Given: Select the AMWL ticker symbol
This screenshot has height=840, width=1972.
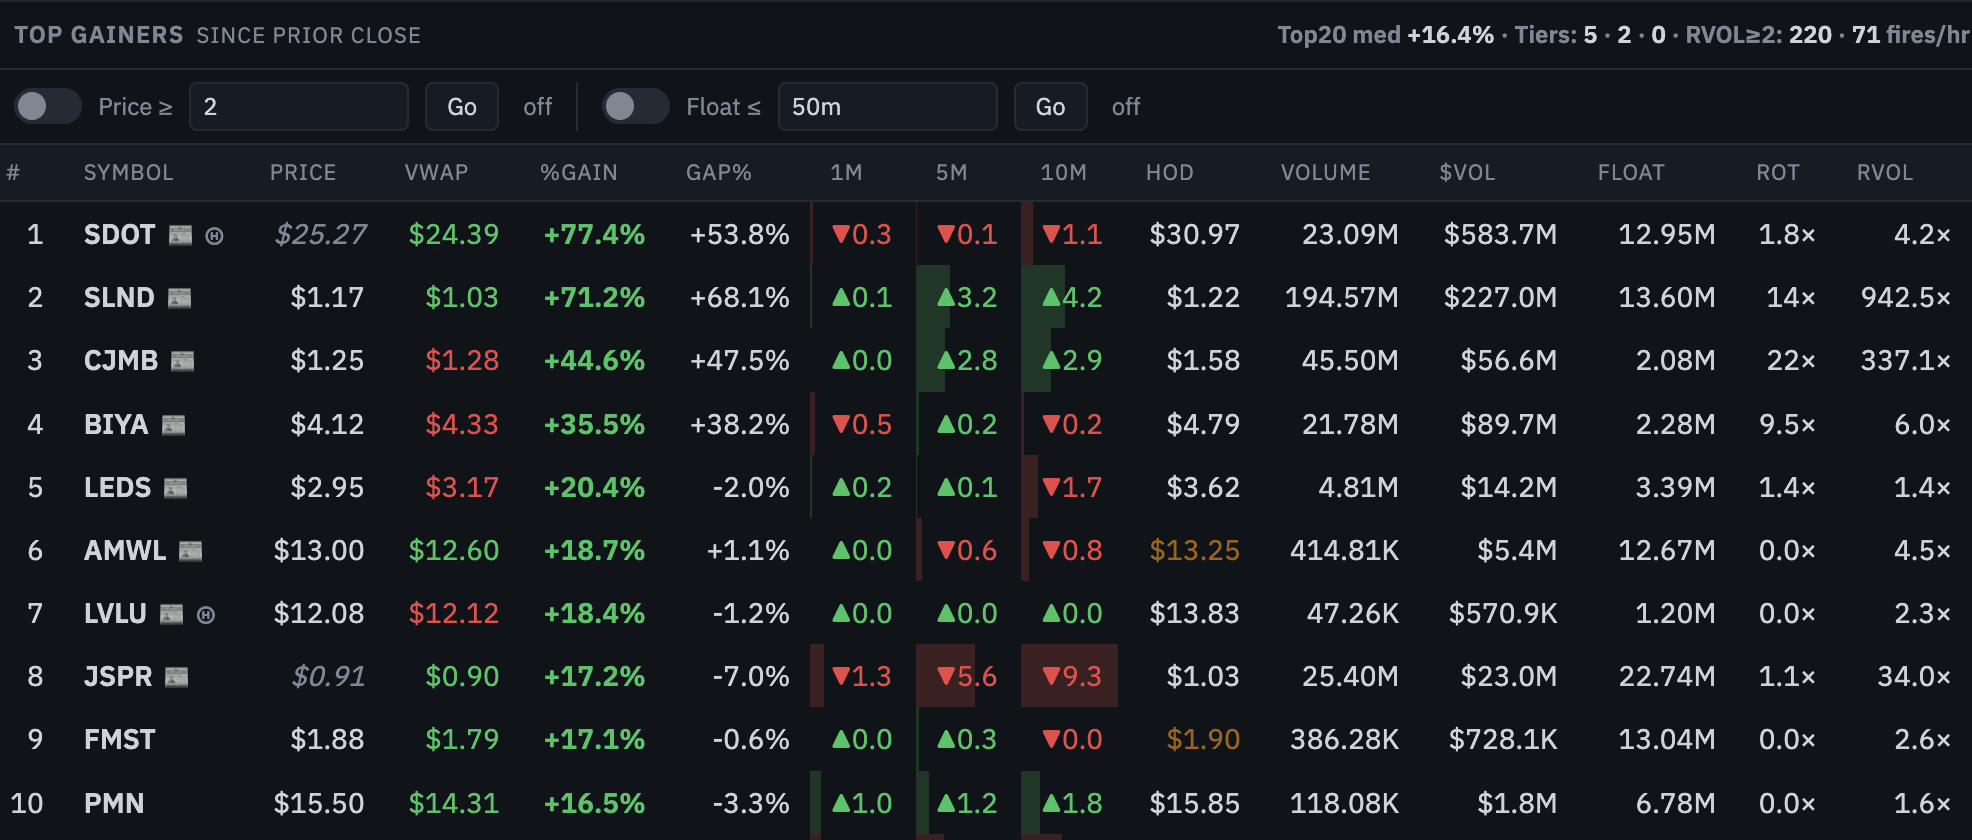Looking at the screenshot, I should tap(125, 551).
